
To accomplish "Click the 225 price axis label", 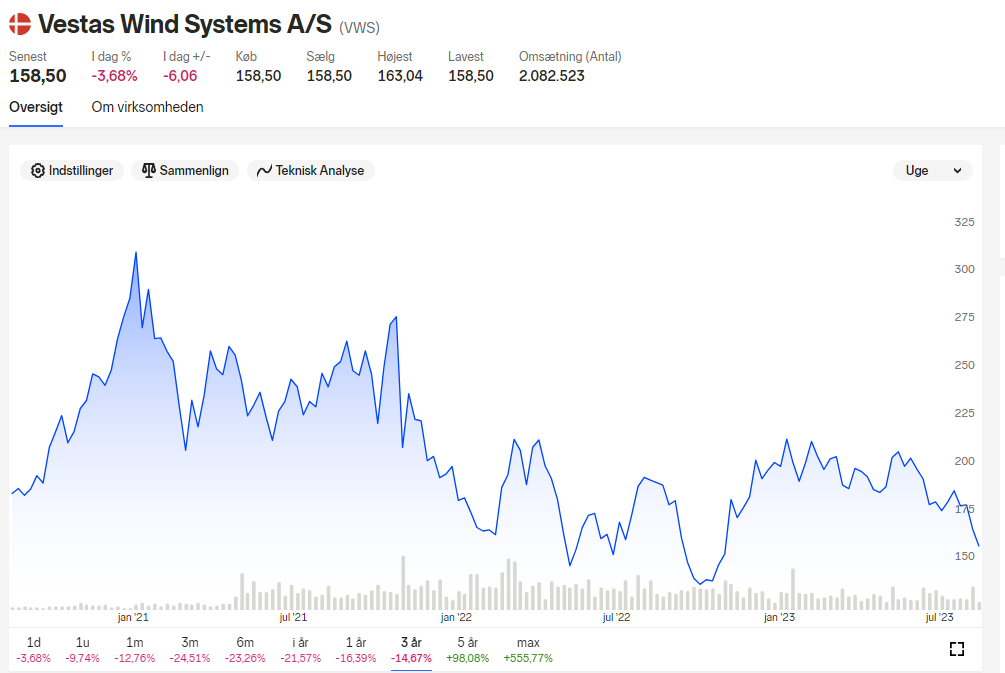I will (x=964, y=413).
